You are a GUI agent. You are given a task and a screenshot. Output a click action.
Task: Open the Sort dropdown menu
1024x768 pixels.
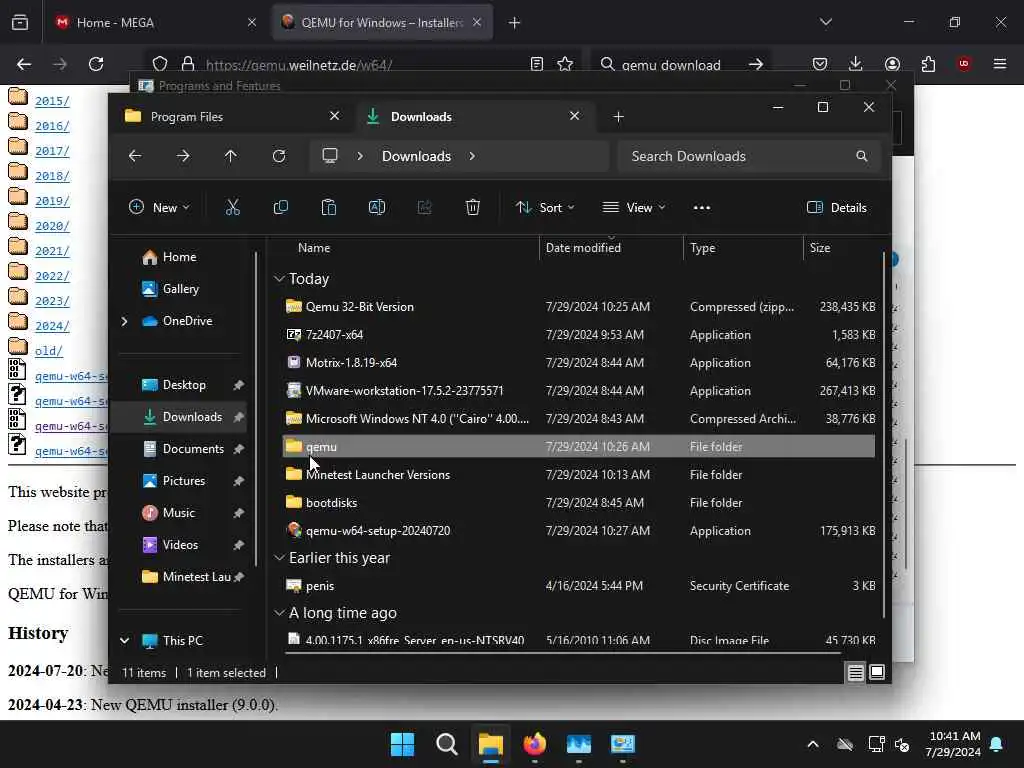[545, 208]
